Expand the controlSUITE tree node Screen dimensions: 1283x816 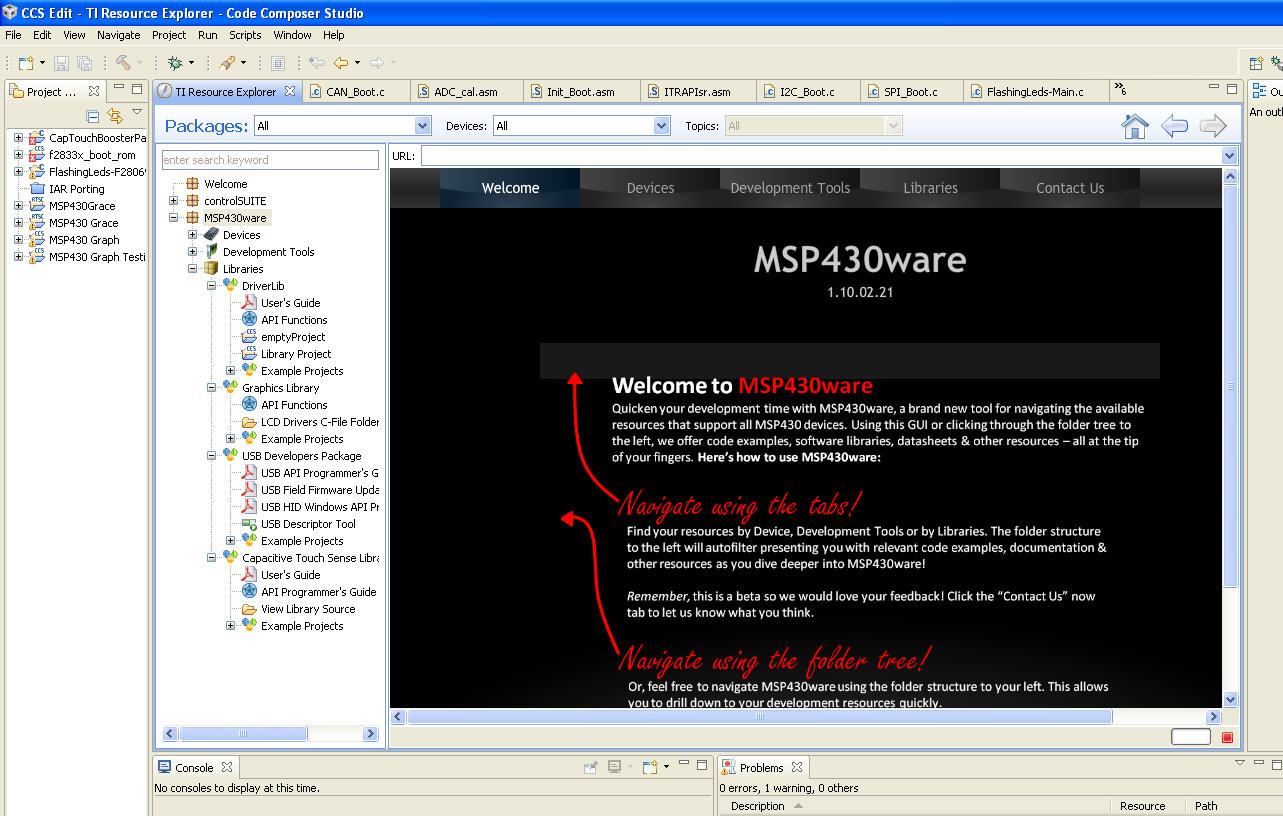coord(174,201)
